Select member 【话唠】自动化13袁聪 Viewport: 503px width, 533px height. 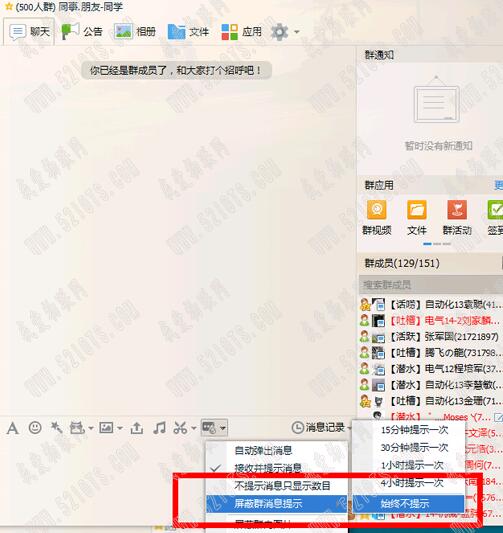point(431,305)
